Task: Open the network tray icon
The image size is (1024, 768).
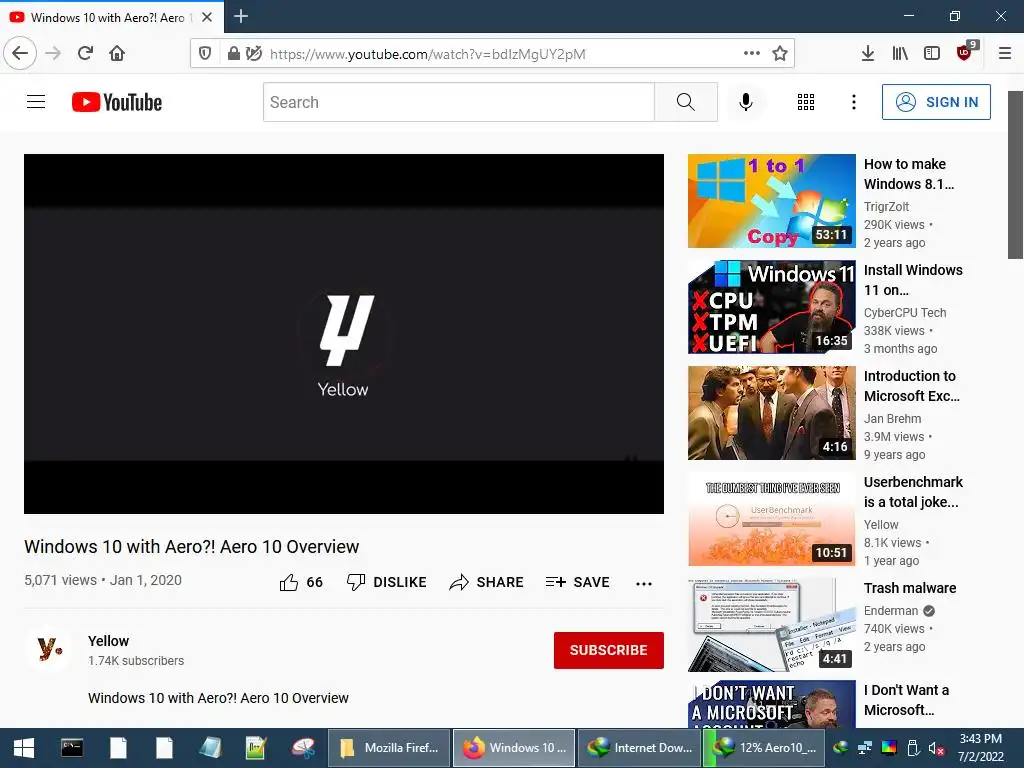Action: pos(865,748)
